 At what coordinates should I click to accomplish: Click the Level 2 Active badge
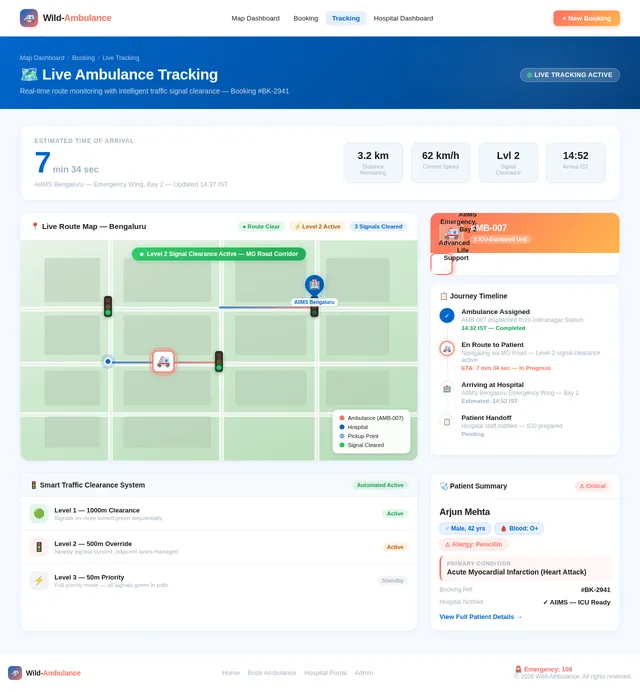tap(317, 226)
